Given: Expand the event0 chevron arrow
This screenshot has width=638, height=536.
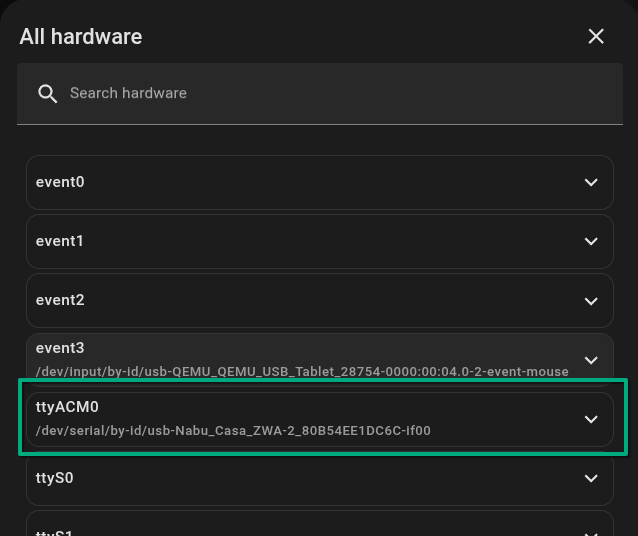Looking at the screenshot, I should (x=591, y=182).
